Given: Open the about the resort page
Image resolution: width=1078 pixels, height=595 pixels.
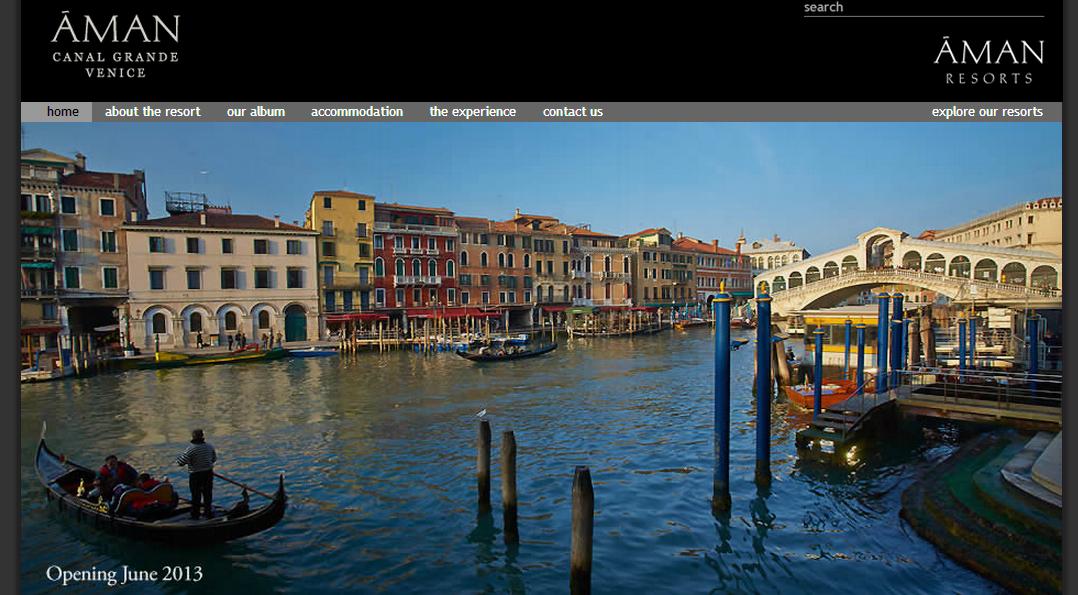Looking at the screenshot, I should point(153,111).
